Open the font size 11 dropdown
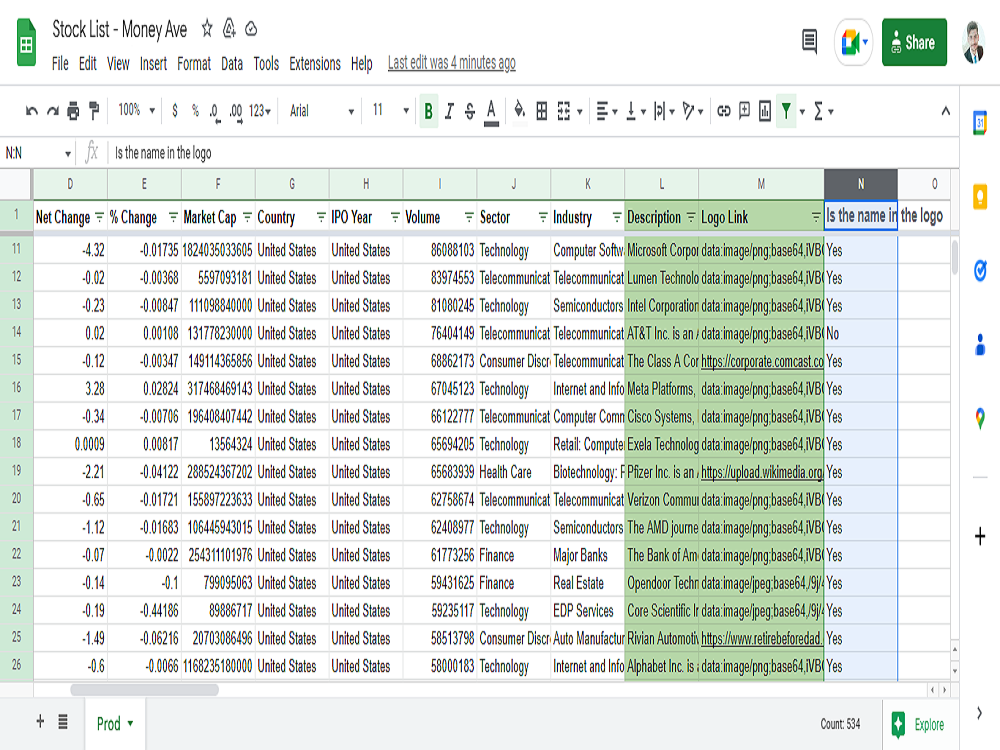The image size is (1000, 750). tap(390, 110)
